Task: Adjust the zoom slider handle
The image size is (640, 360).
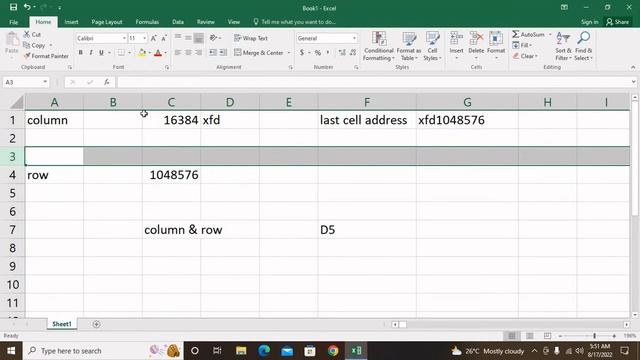Action: [x=594, y=336]
